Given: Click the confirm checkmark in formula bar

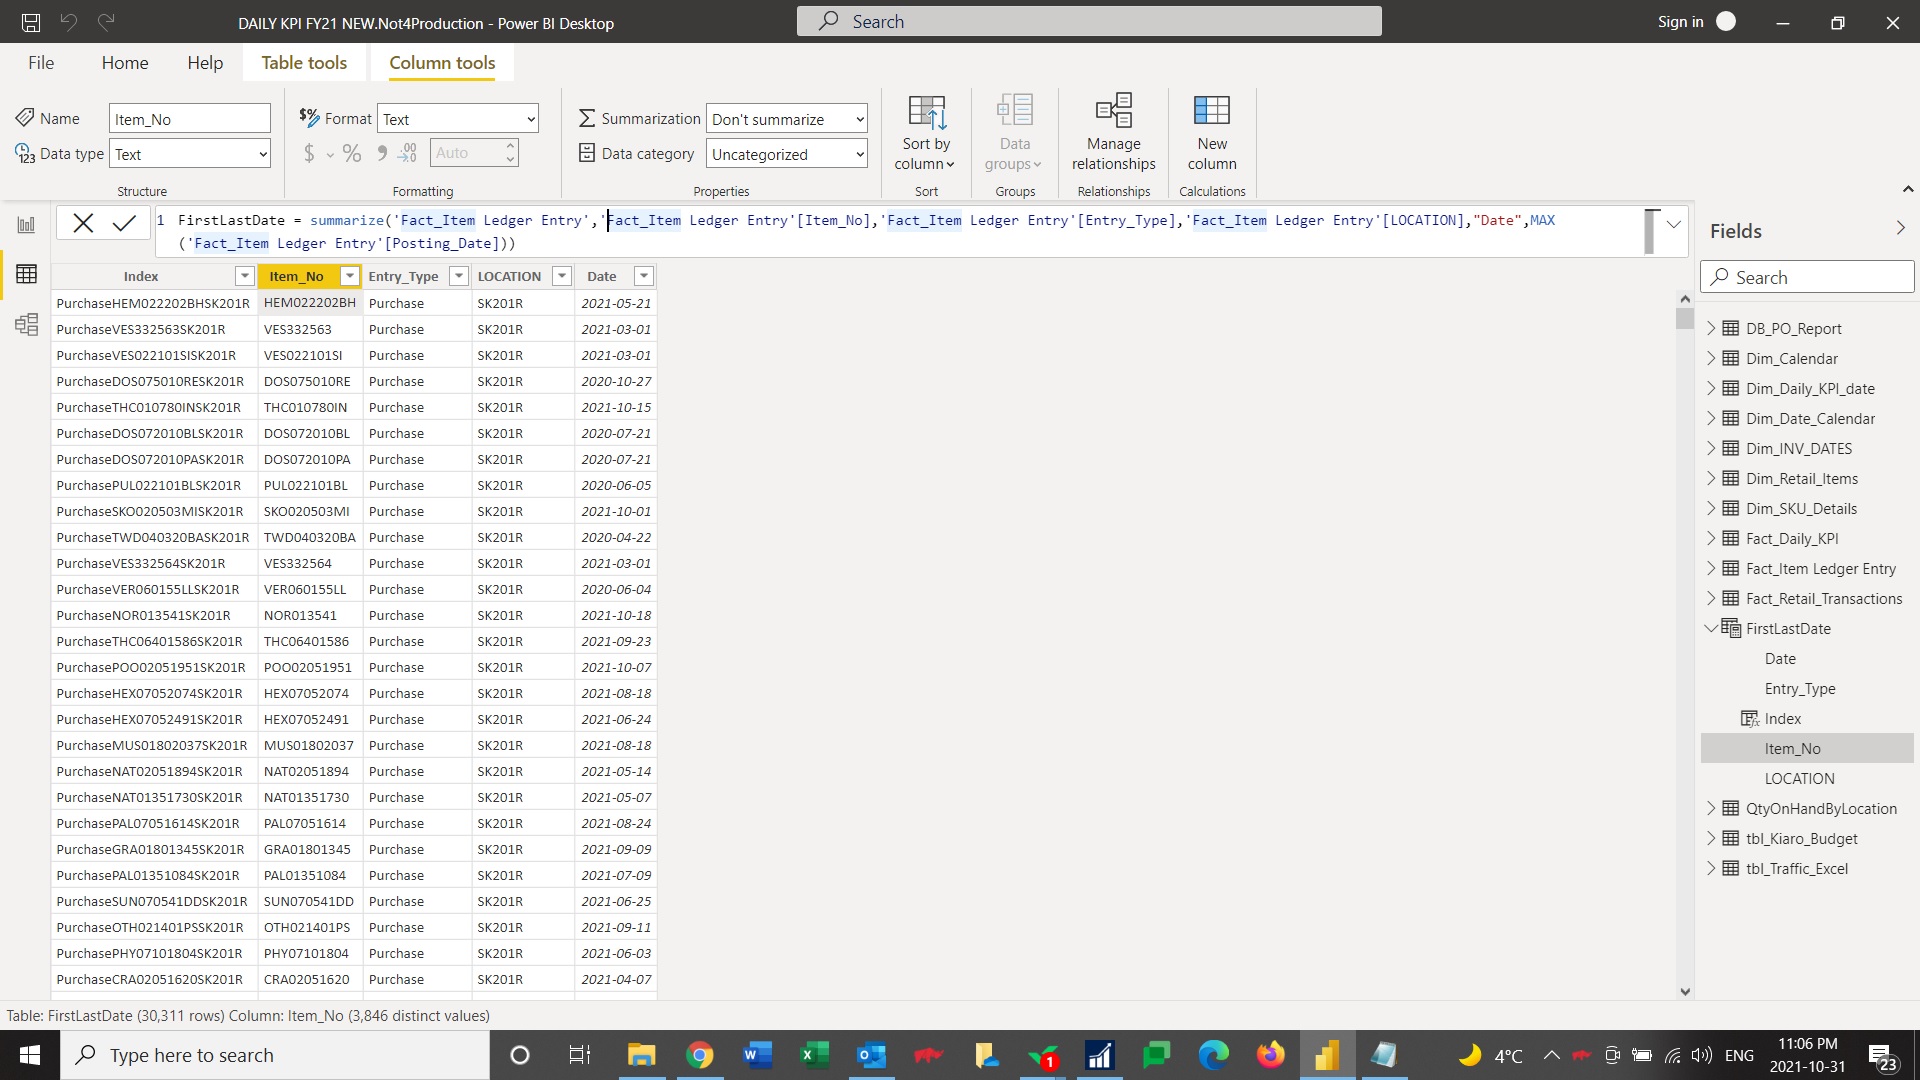Looking at the screenshot, I should tap(123, 222).
